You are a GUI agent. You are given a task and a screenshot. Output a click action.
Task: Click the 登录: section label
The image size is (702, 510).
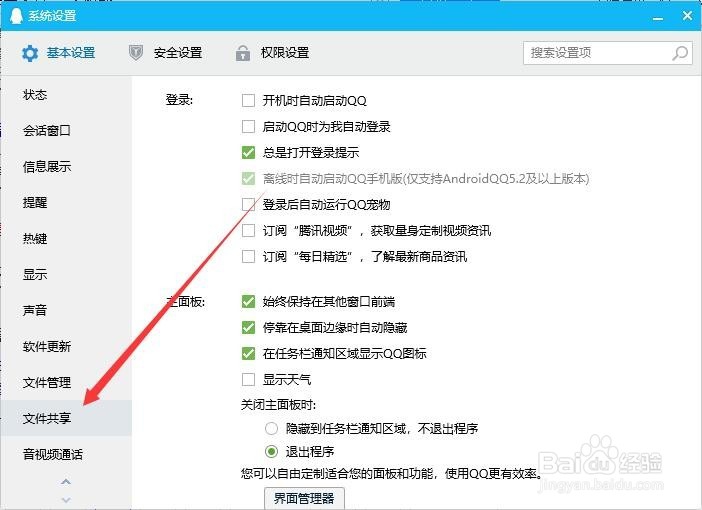(179, 100)
